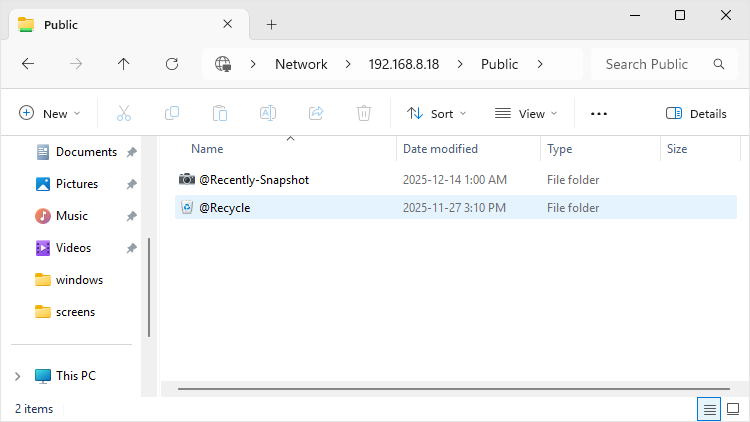This screenshot has width=750, height=422.
Task: Click the Cut scissors icon
Action: click(x=124, y=113)
